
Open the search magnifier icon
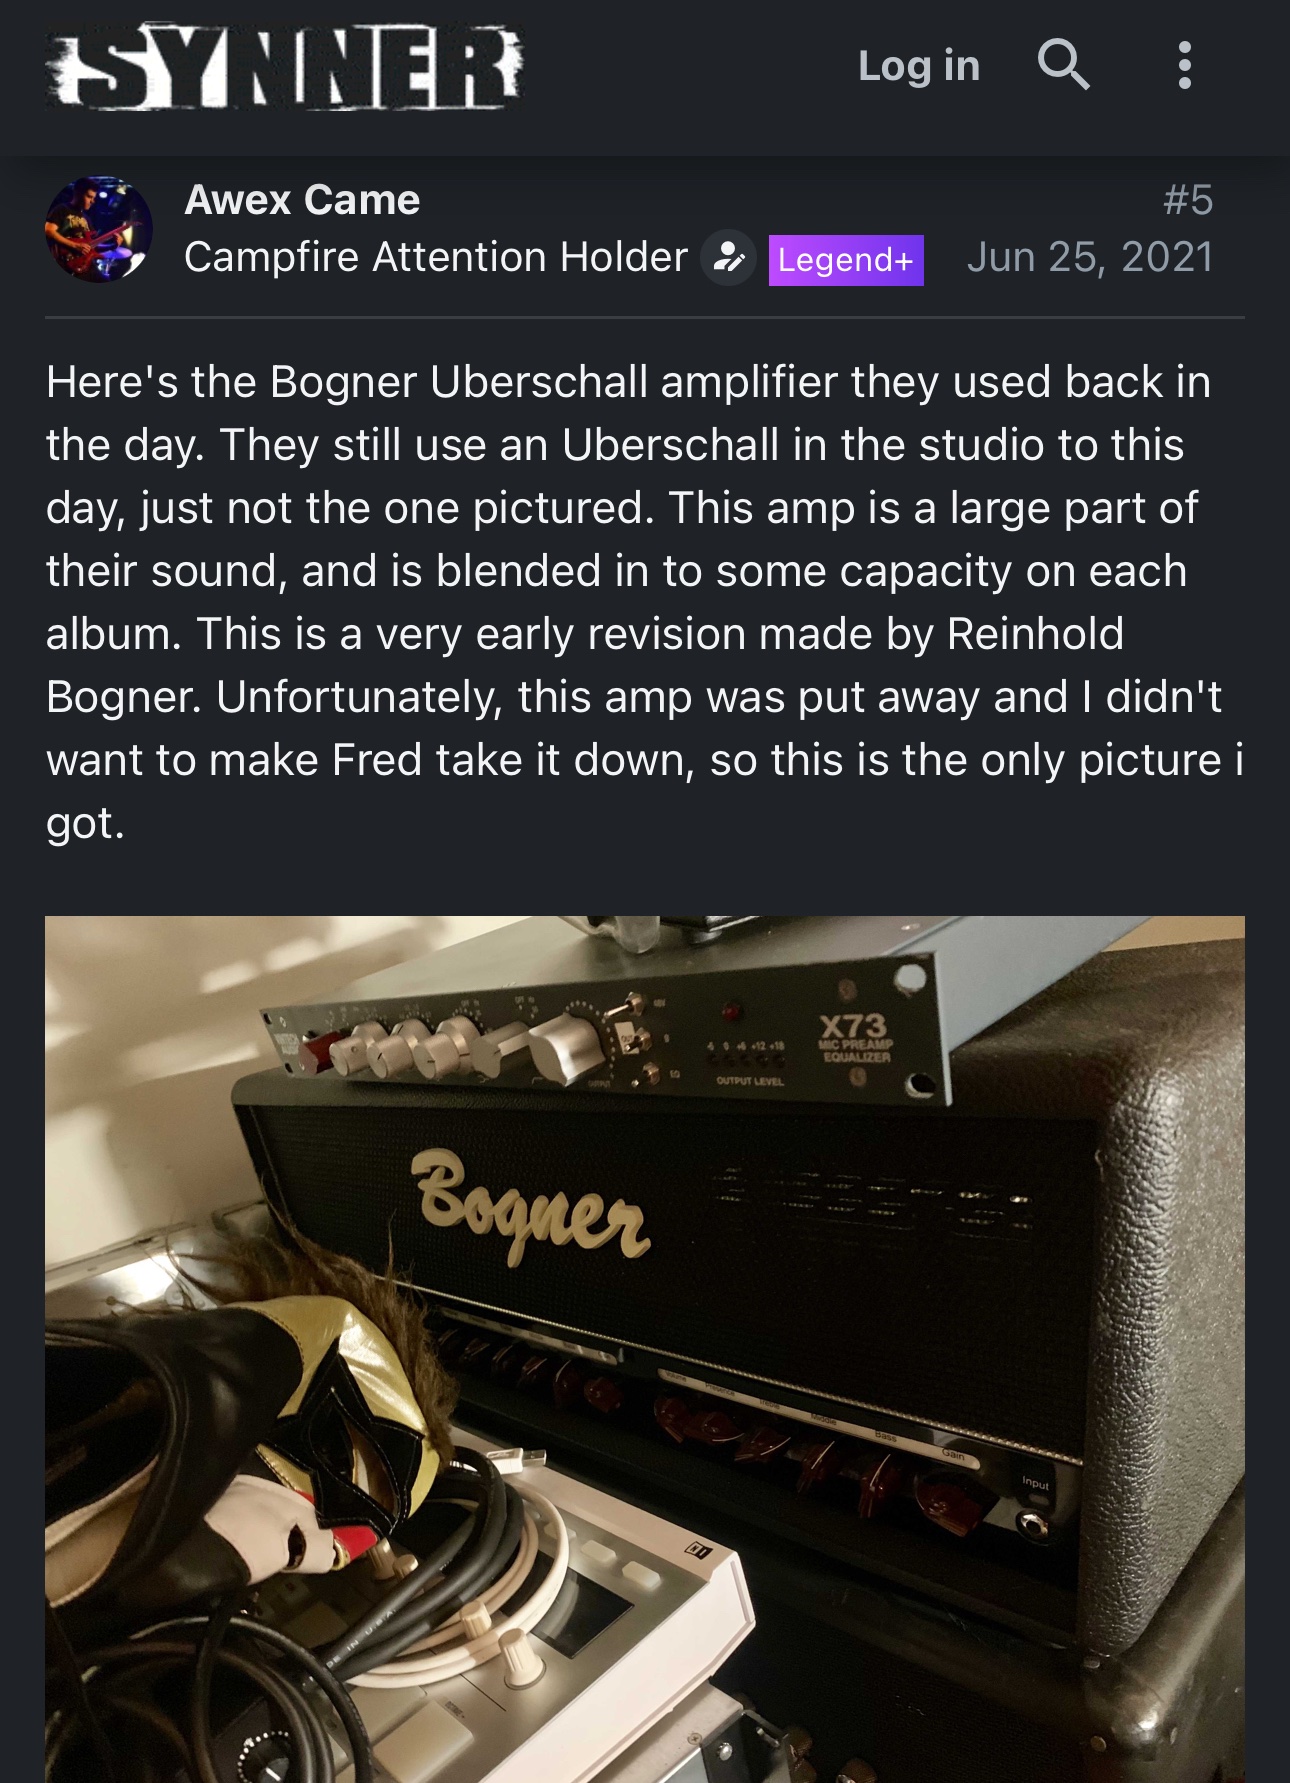click(x=1063, y=66)
